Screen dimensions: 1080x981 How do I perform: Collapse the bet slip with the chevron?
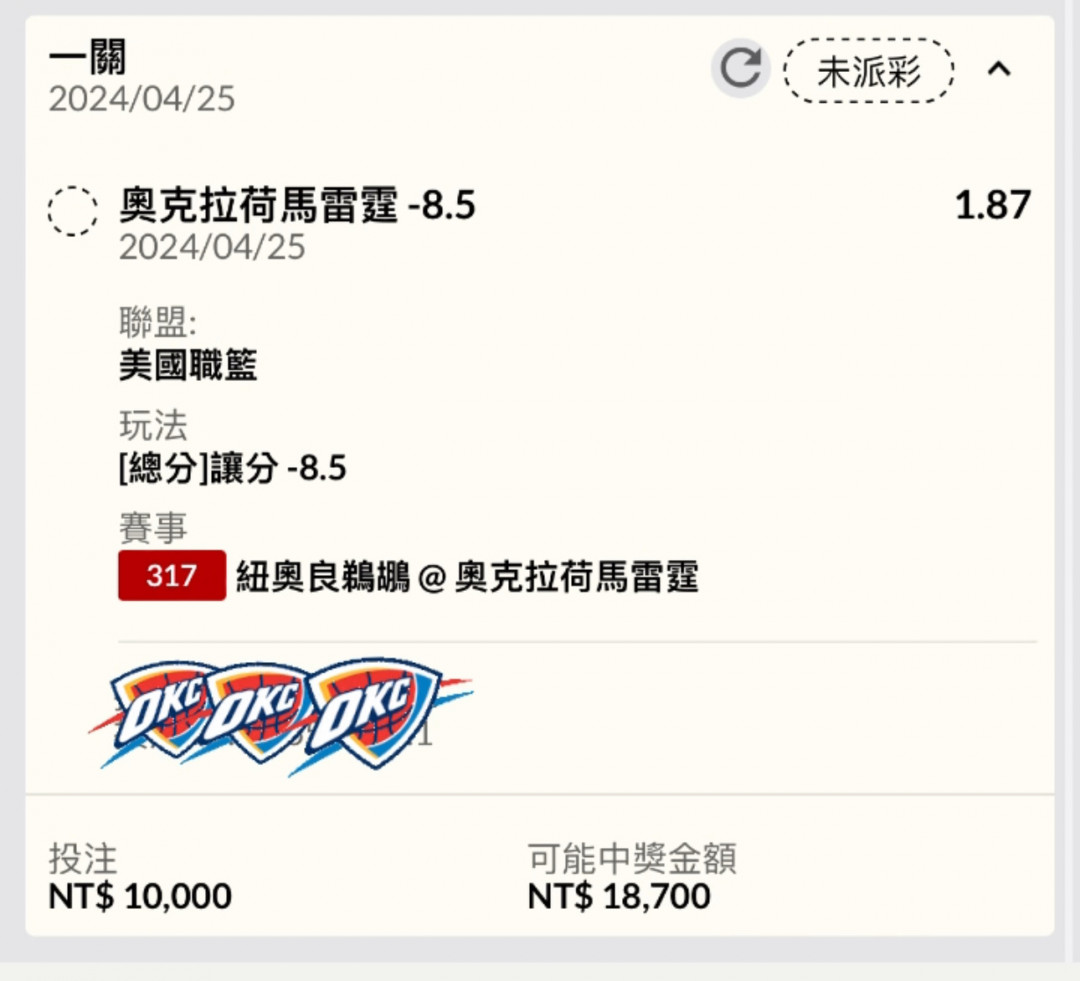point(999,69)
